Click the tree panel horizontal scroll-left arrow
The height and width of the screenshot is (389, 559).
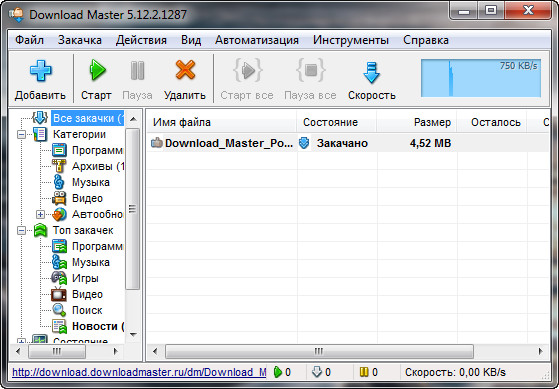[x=18, y=352]
